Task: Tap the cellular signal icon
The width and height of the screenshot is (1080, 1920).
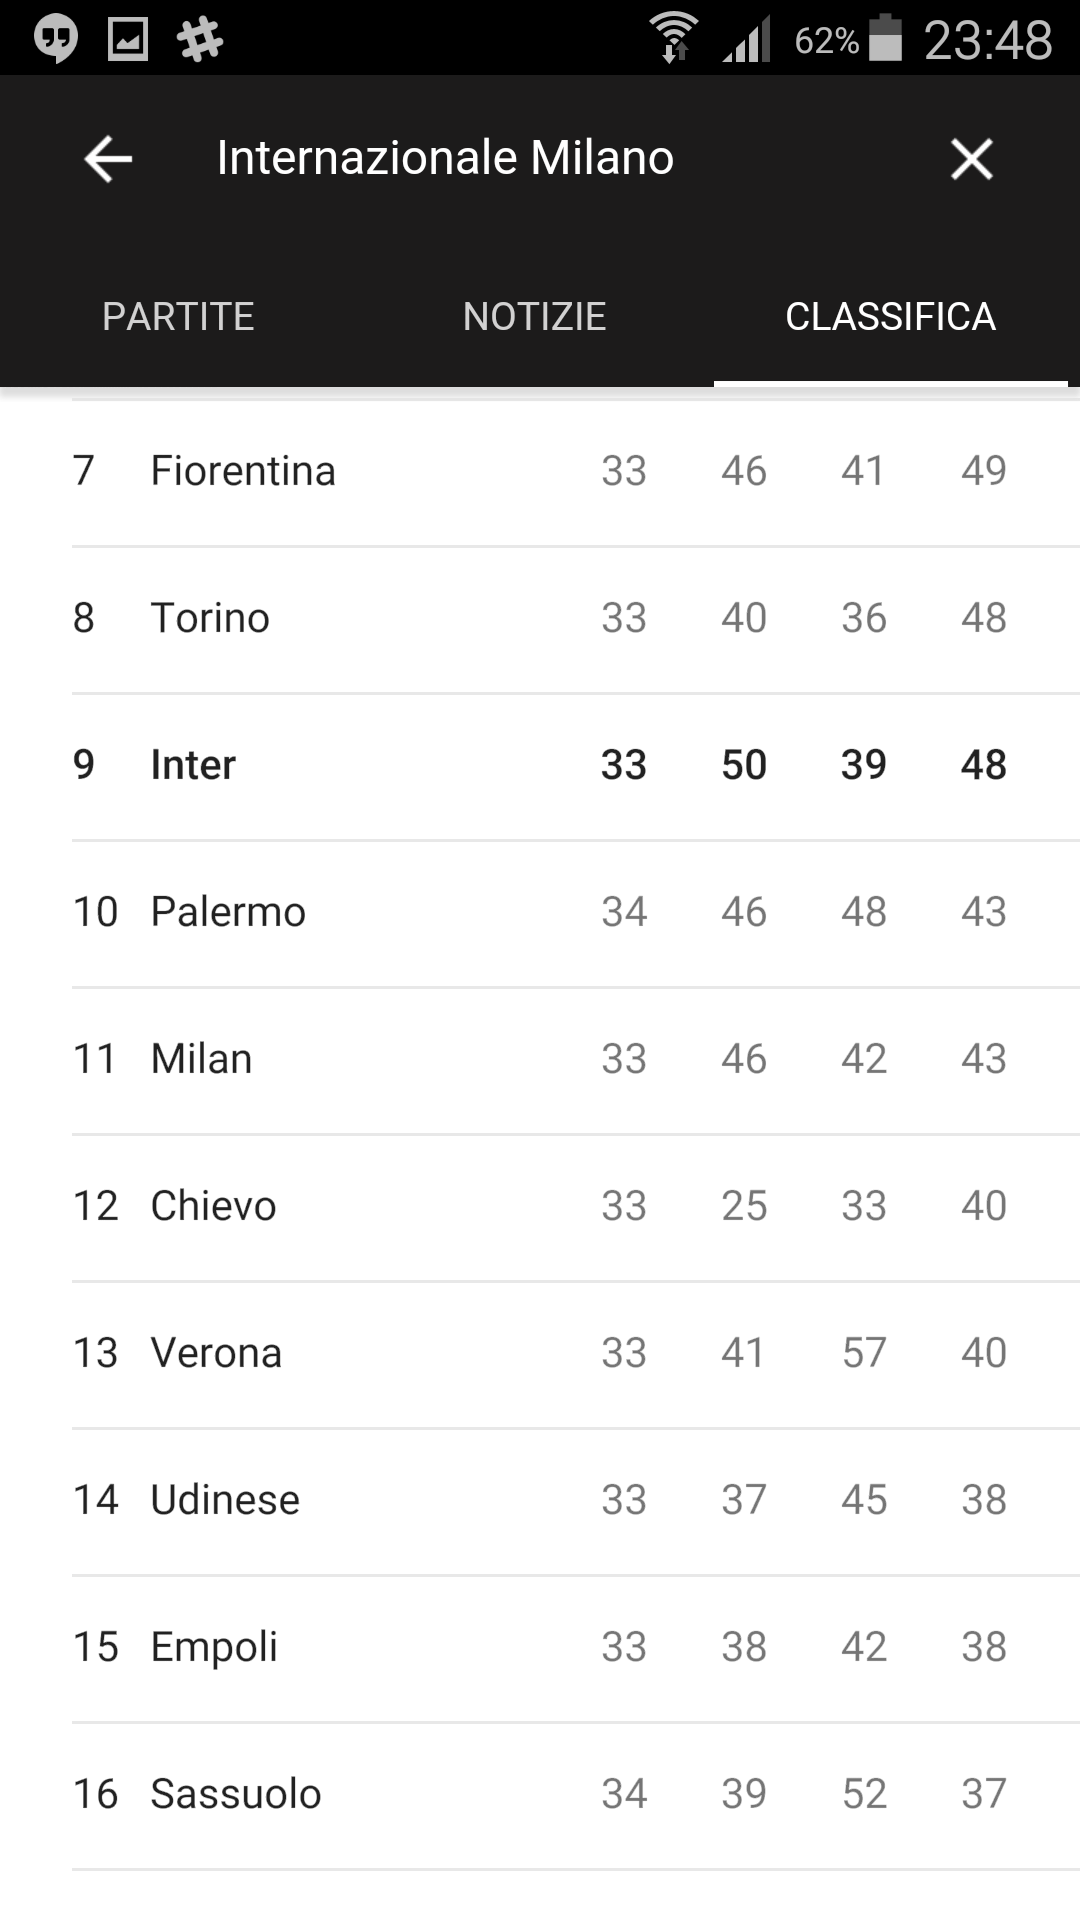Action: (747, 40)
